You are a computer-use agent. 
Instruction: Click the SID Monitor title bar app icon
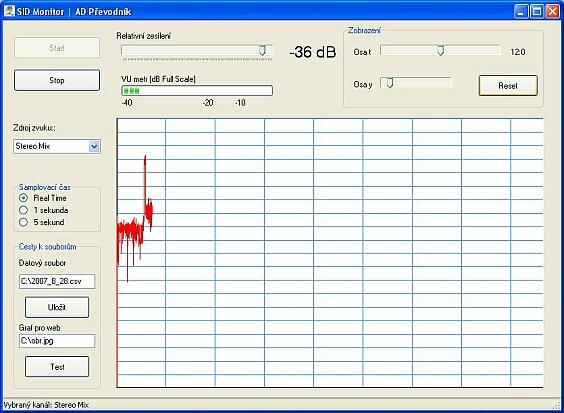pyautogui.click(x=9, y=11)
